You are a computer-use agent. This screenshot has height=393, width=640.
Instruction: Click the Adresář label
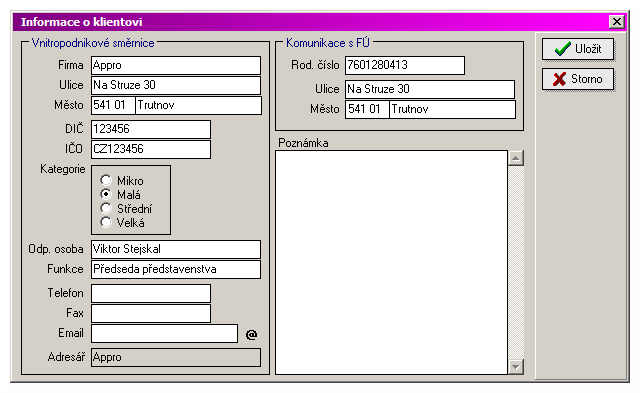[66, 357]
